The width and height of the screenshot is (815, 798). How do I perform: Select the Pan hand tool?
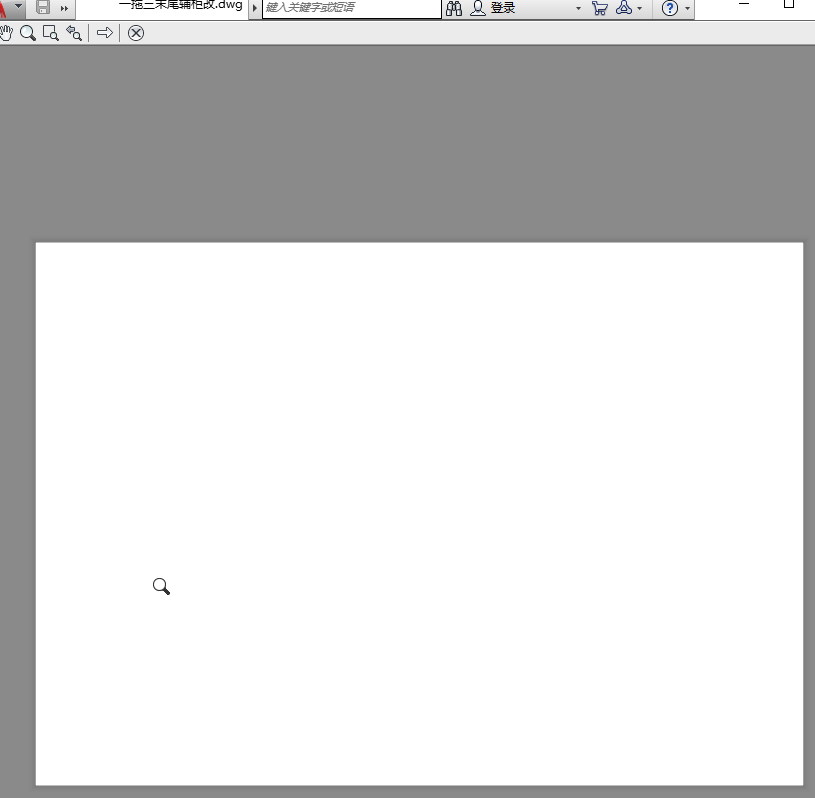point(6,33)
